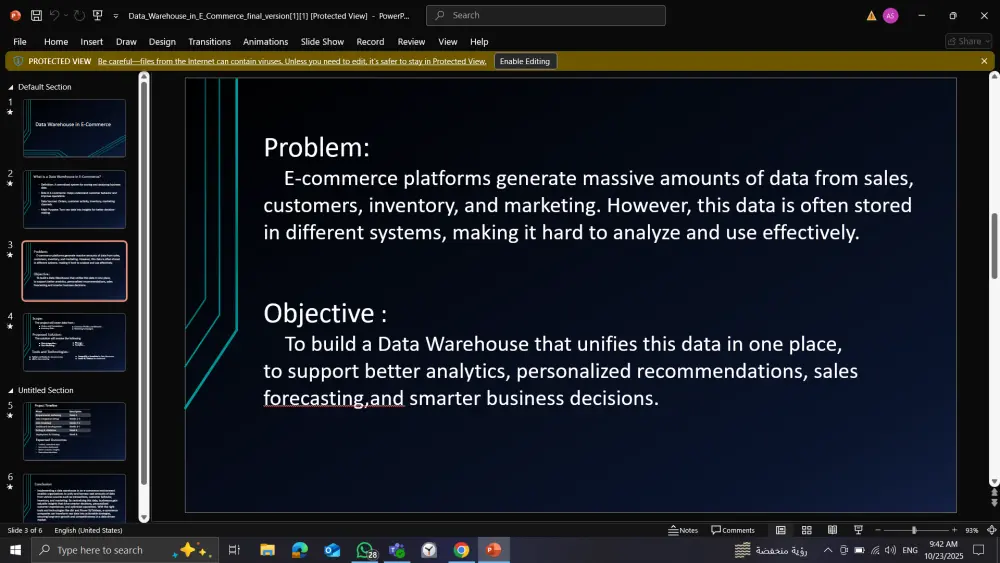Switch to the Animations tab
The image size is (1000, 563).
tap(265, 41)
